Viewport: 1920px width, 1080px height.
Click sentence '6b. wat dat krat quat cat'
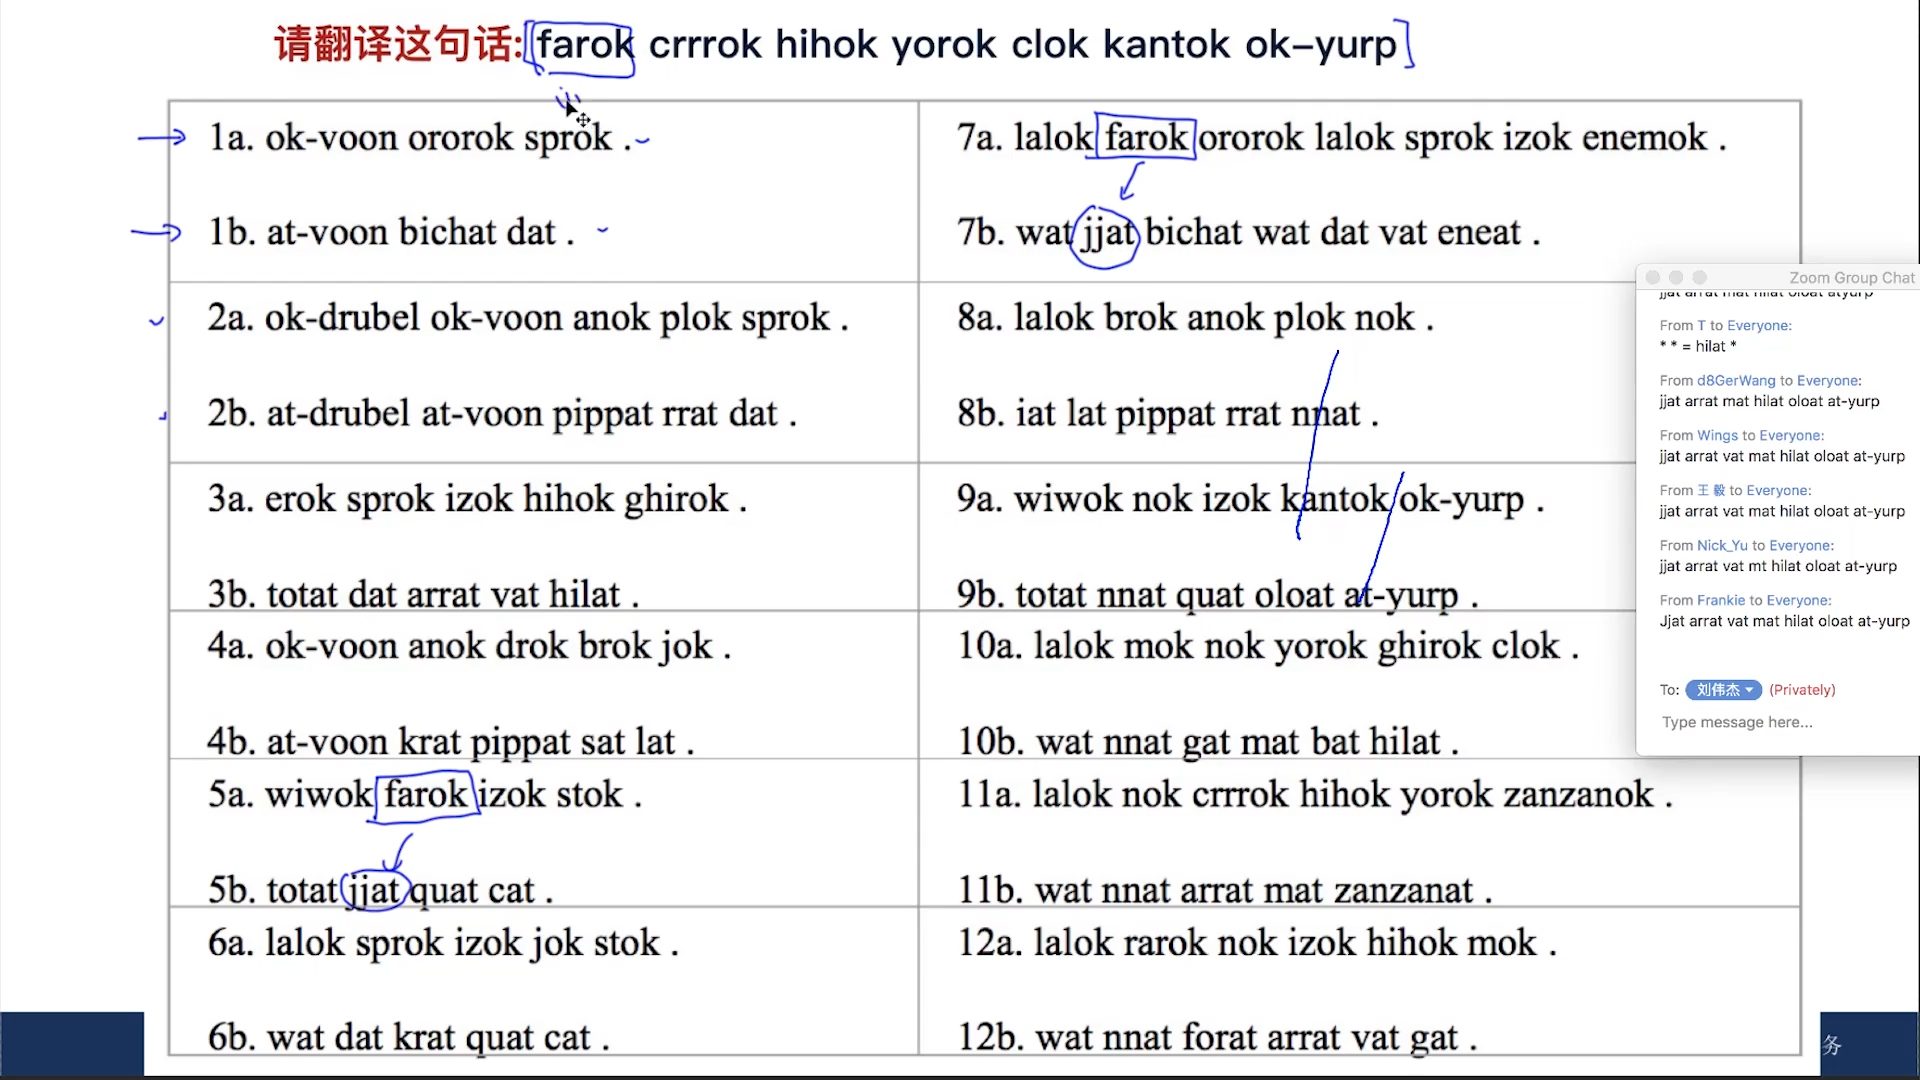408,1038
